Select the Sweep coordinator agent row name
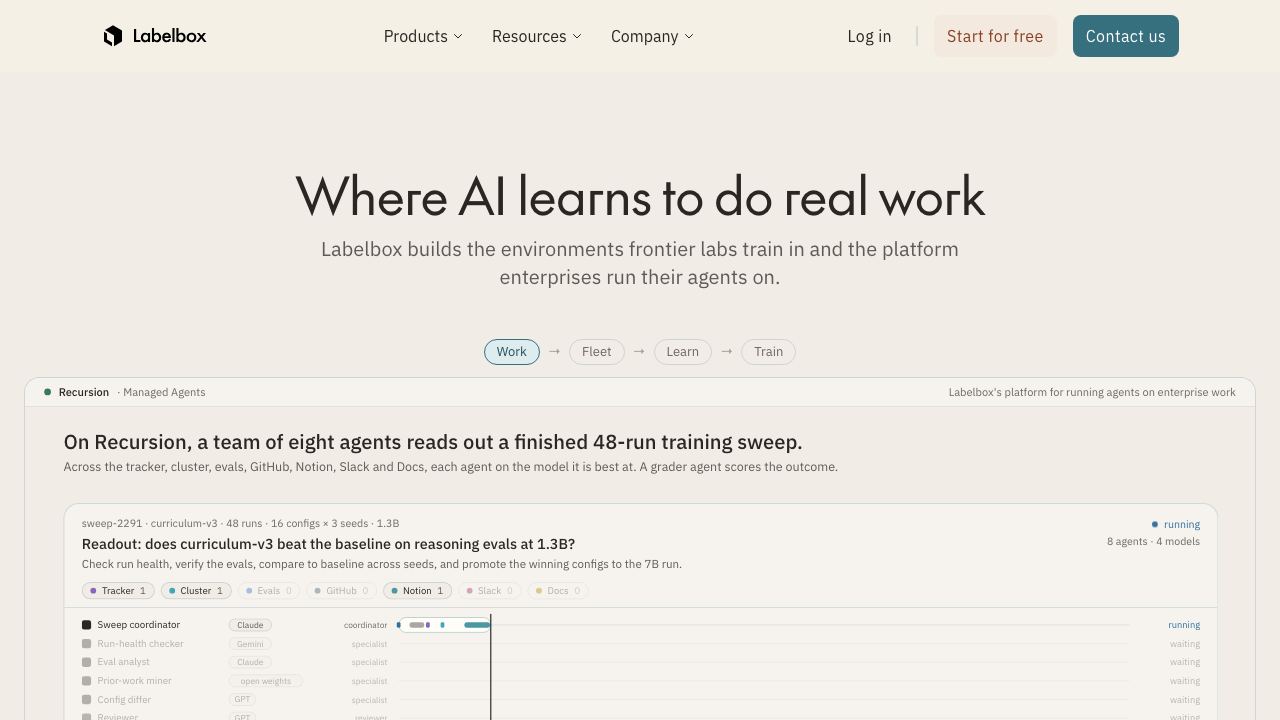The width and height of the screenshot is (1280, 720). click(x=139, y=625)
